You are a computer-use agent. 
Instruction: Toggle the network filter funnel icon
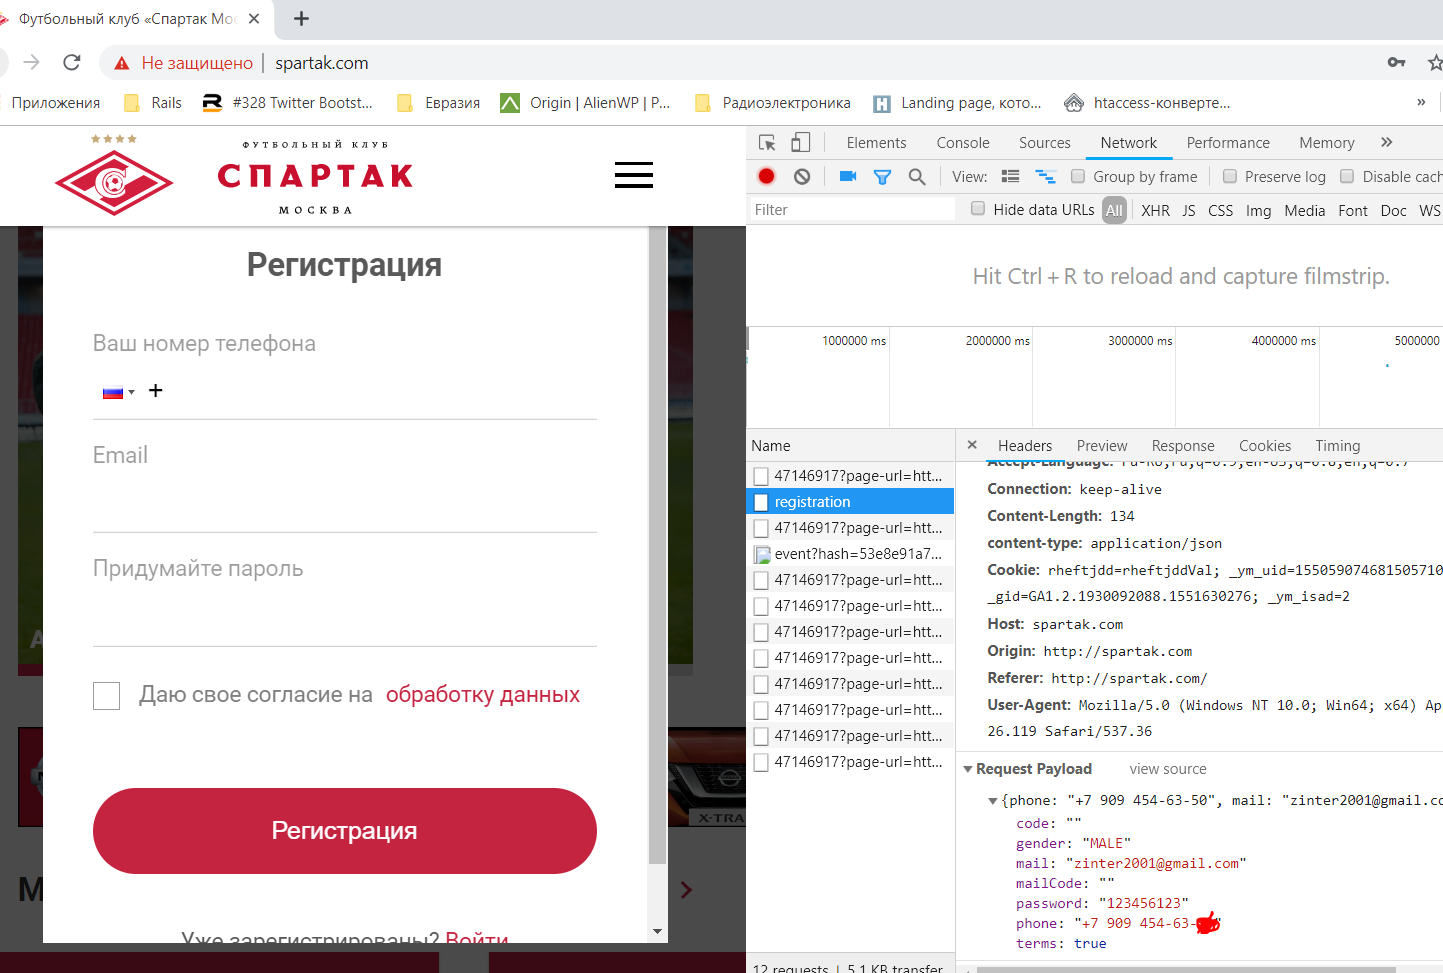(882, 177)
